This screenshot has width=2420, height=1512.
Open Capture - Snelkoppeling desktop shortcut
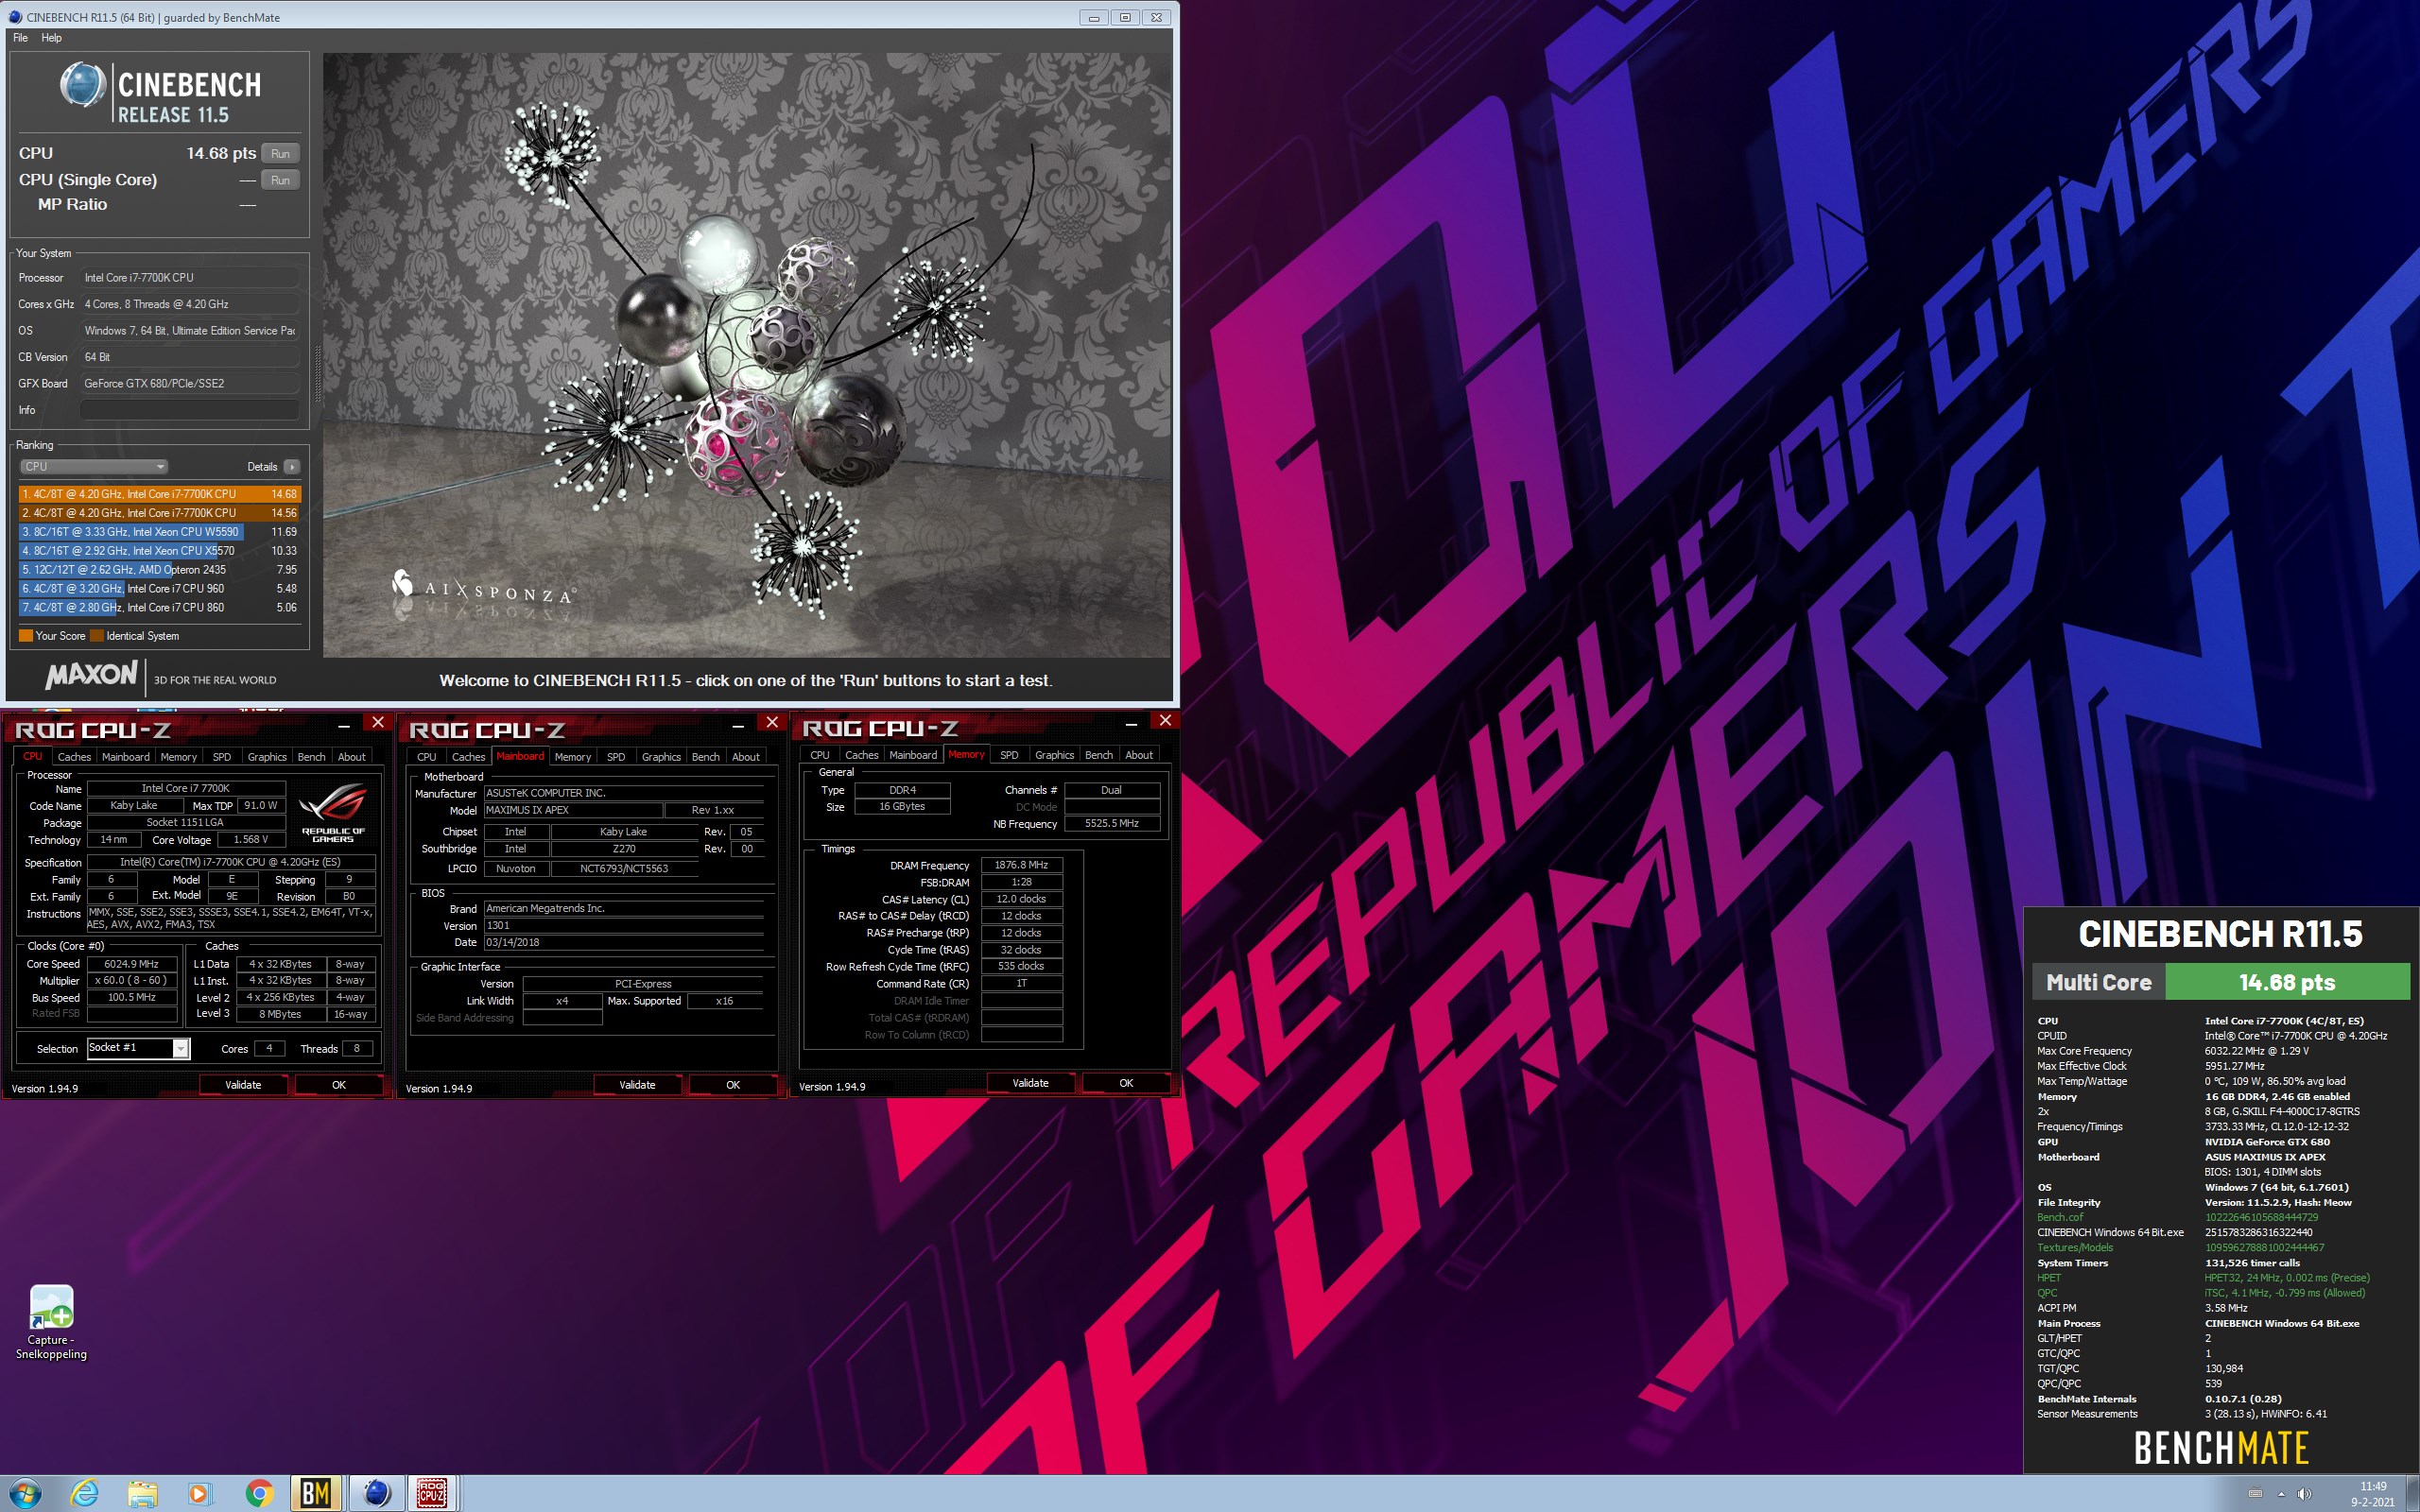coord(51,1322)
